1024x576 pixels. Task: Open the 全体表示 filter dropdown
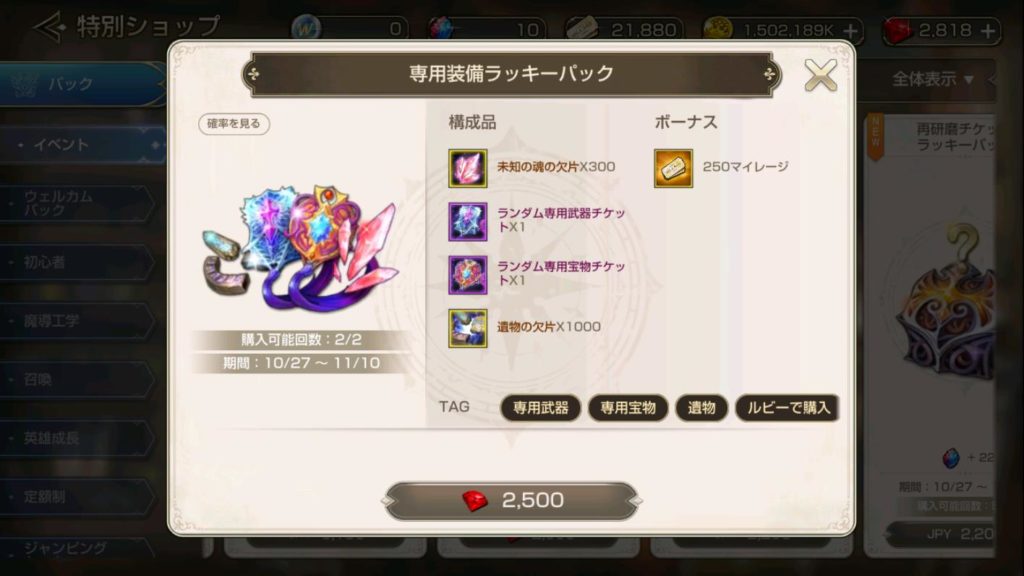[933, 80]
